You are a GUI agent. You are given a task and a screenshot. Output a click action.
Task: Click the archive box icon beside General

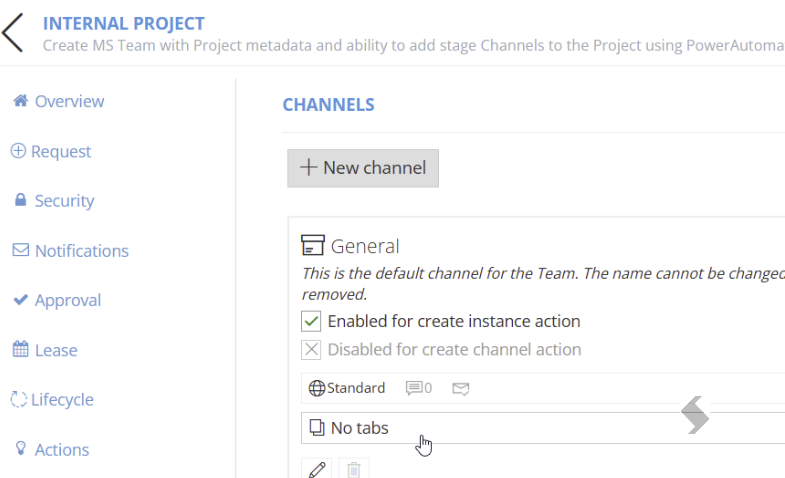coord(313,246)
